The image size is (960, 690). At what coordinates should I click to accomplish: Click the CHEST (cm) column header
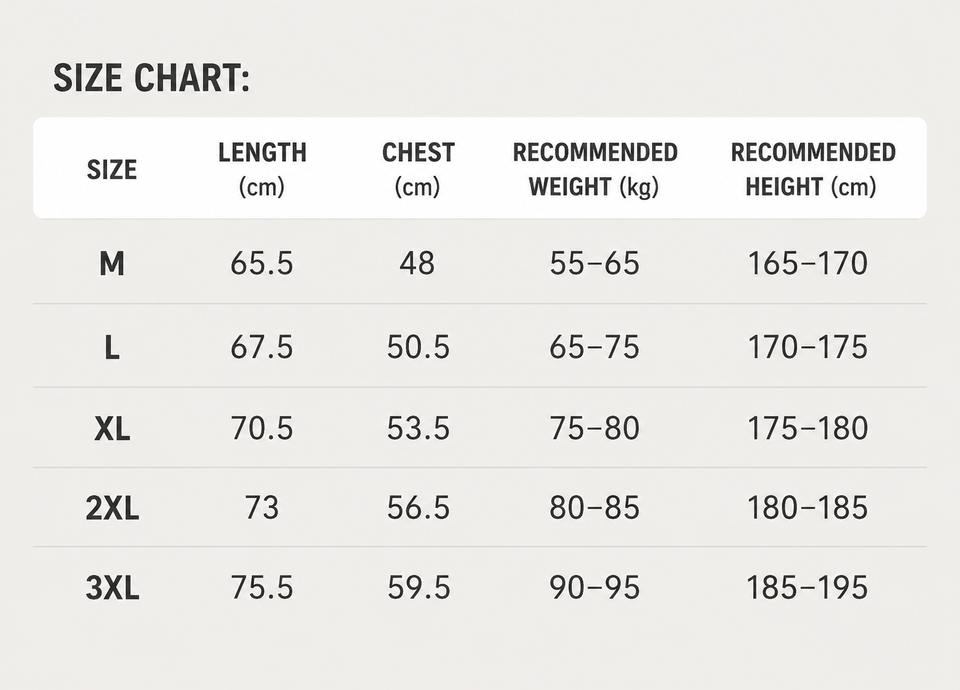tap(418, 170)
